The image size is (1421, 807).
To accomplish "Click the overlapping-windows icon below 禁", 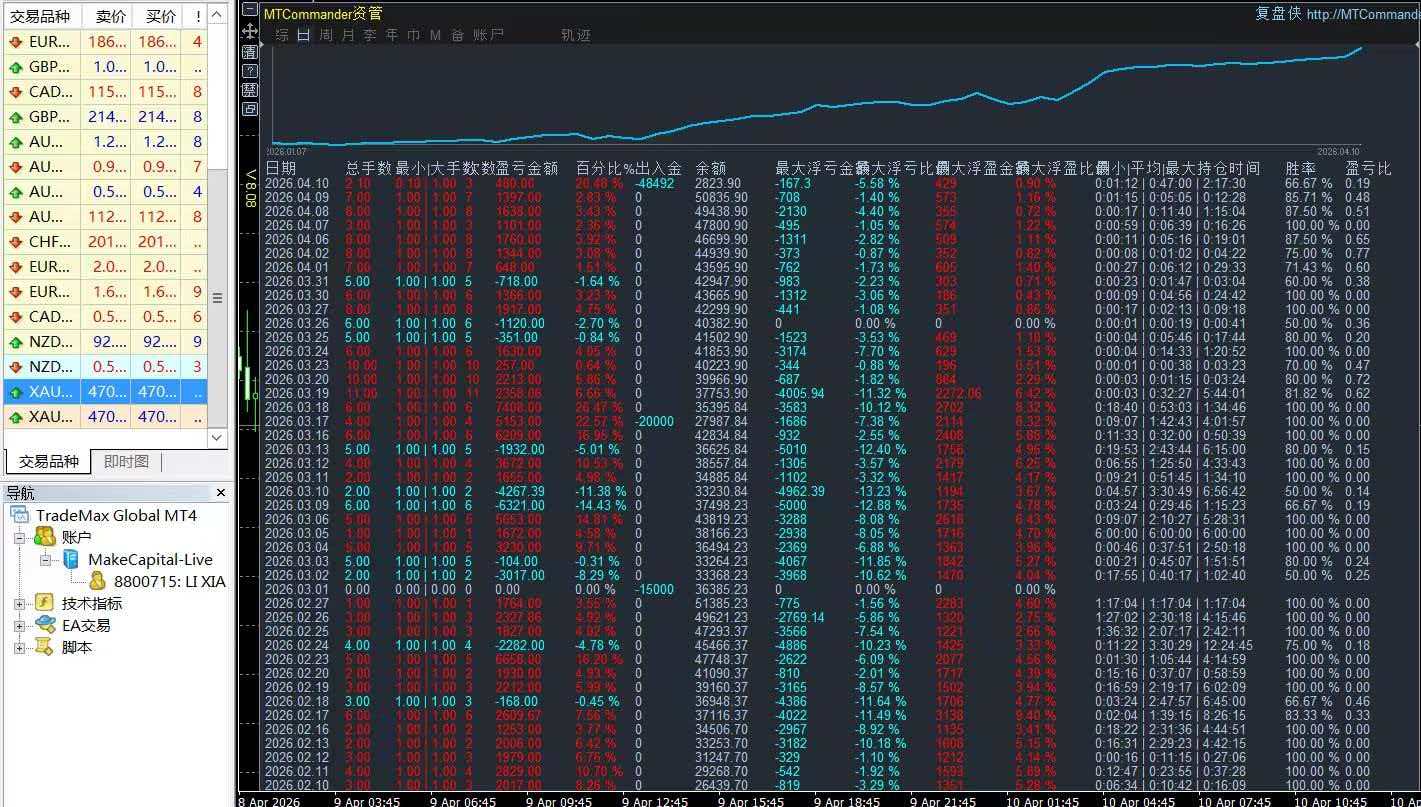I will tap(250, 109).
